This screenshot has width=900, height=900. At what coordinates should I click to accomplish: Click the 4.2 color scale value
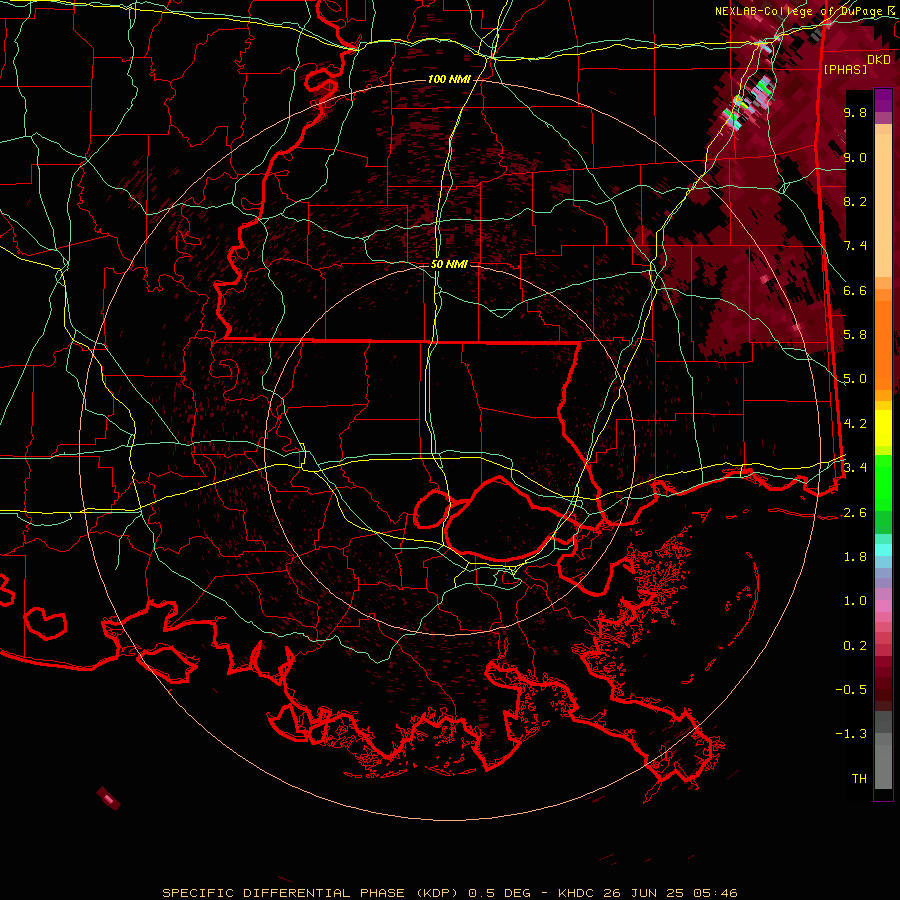coord(855,424)
